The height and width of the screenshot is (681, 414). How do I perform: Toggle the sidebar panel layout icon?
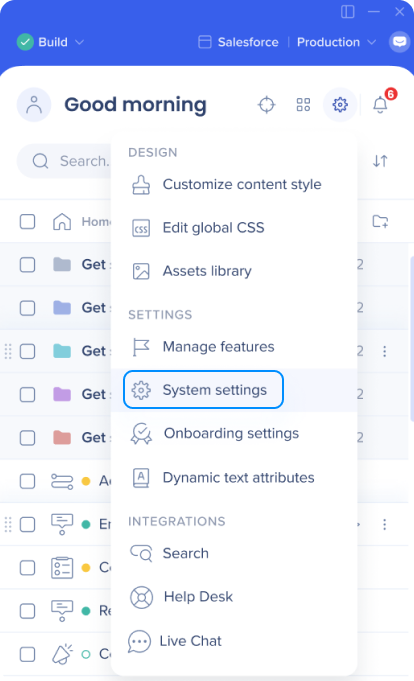pyautogui.click(x=348, y=11)
